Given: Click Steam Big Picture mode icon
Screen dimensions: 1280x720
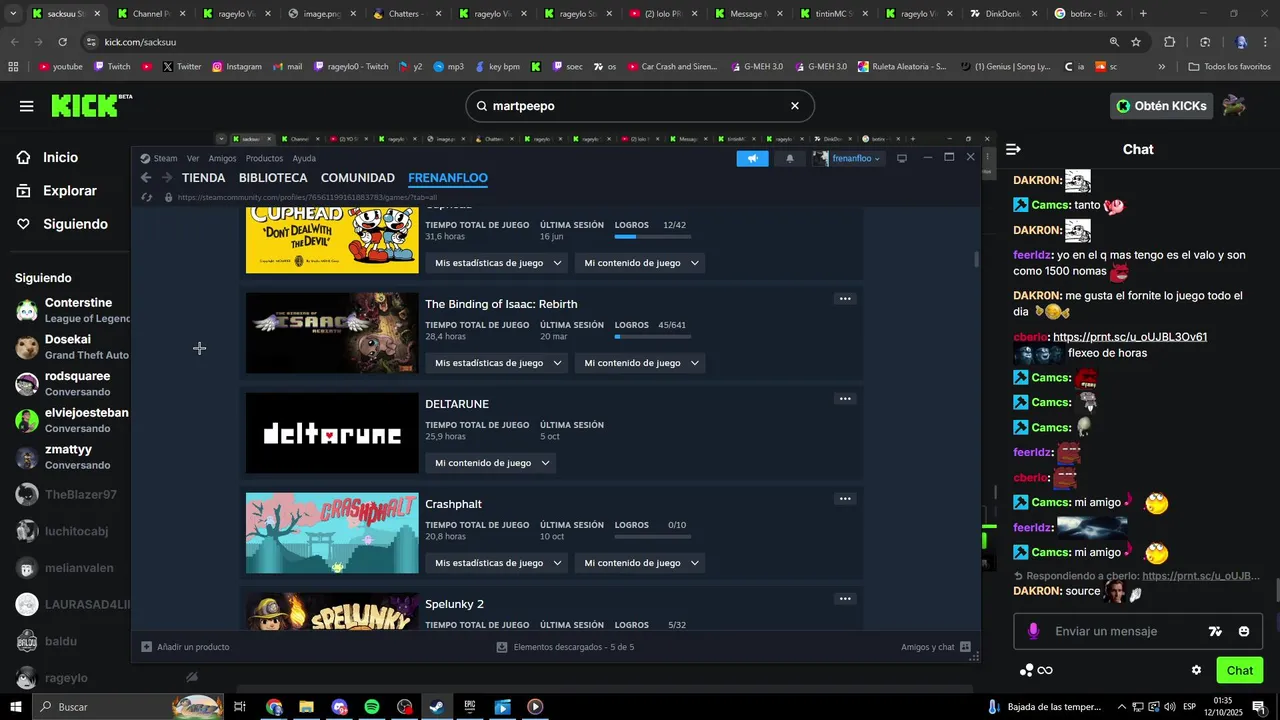Looking at the screenshot, I should pyautogui.click(x=901, y=158).
